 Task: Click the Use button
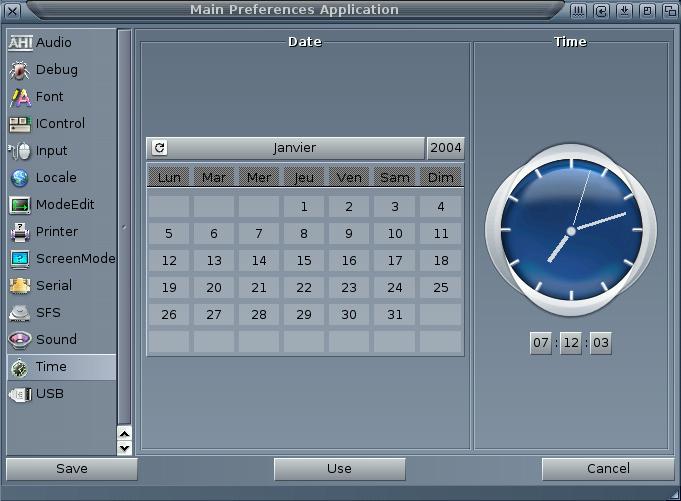(x=340, y=469)
